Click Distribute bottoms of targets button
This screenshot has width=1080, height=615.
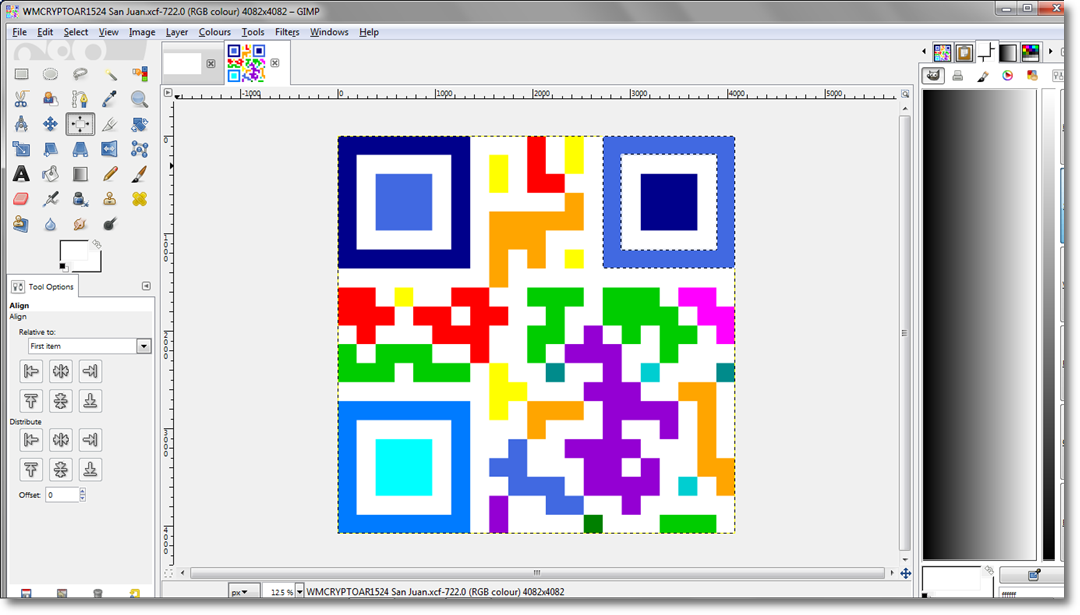90,470
